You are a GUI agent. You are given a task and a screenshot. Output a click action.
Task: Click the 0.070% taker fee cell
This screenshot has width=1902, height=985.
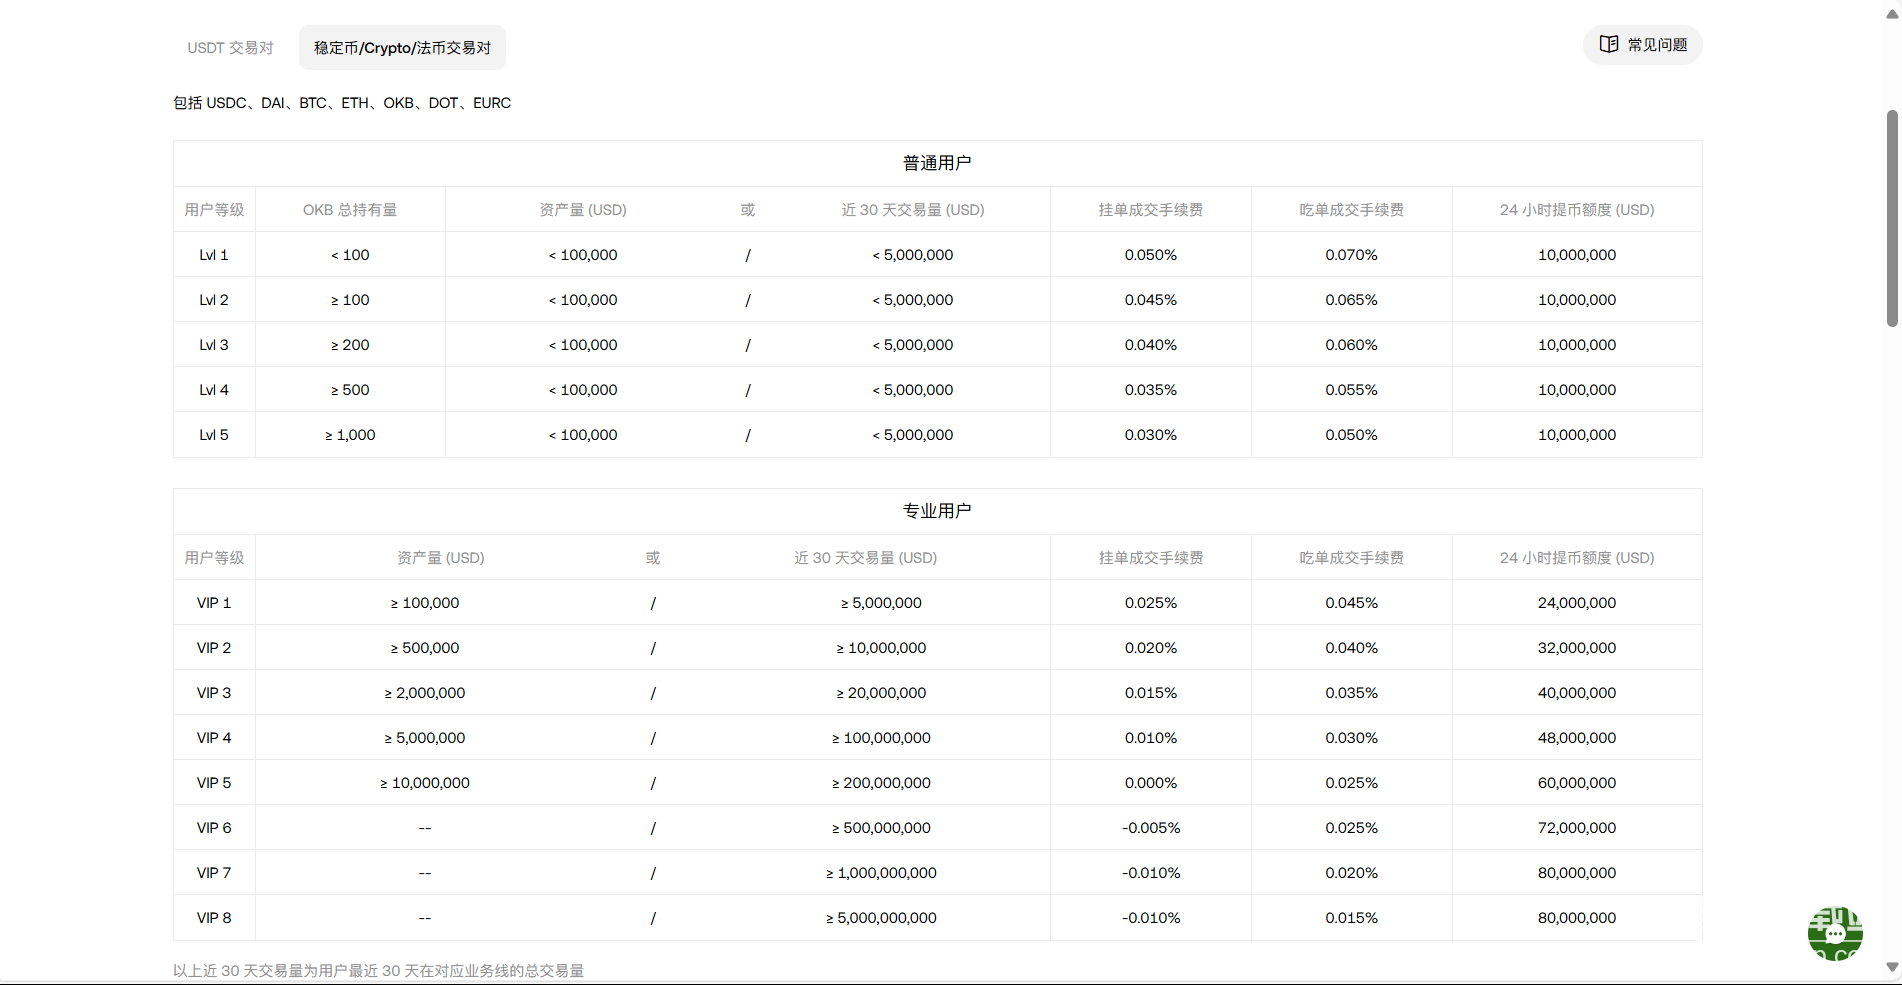(x=1351, y=255)
